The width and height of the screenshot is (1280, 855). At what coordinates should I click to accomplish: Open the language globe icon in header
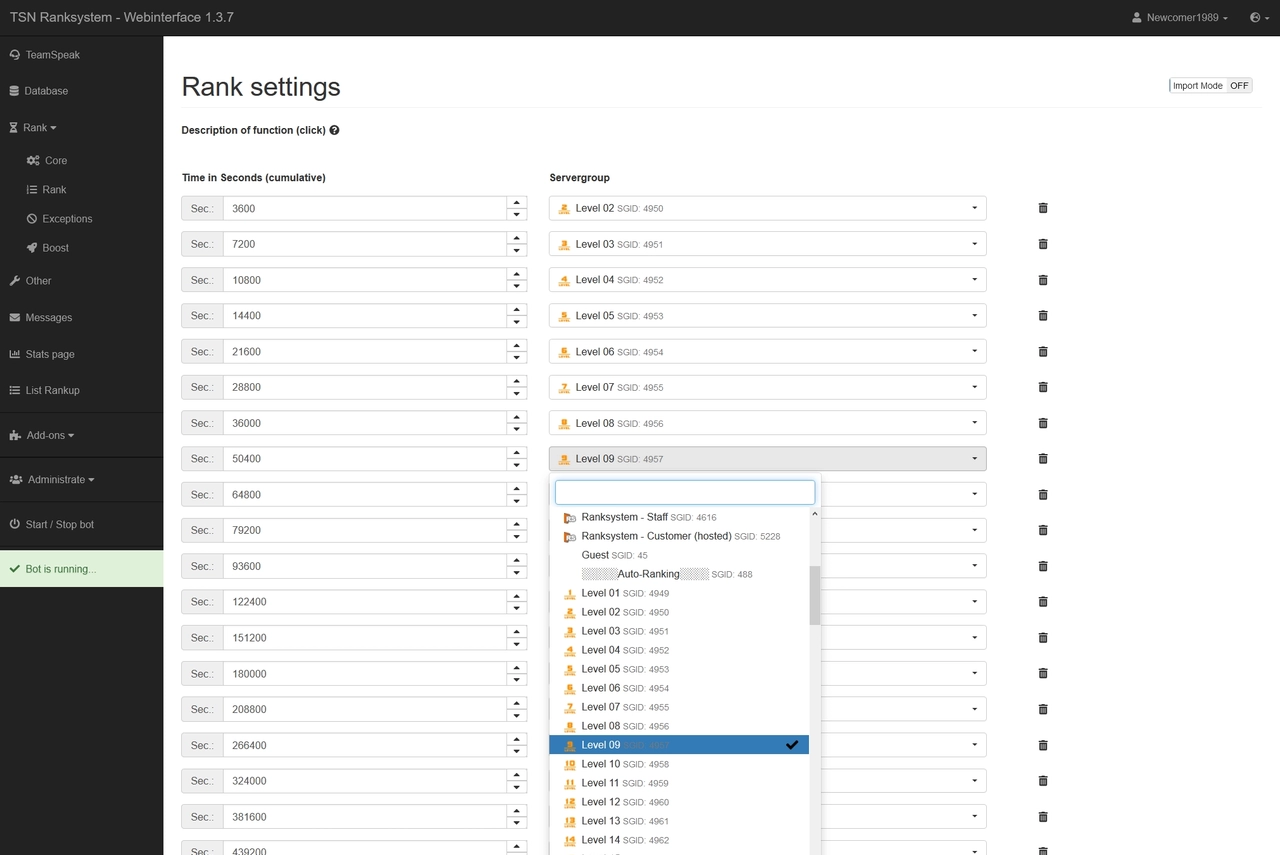pos(1256,17)
